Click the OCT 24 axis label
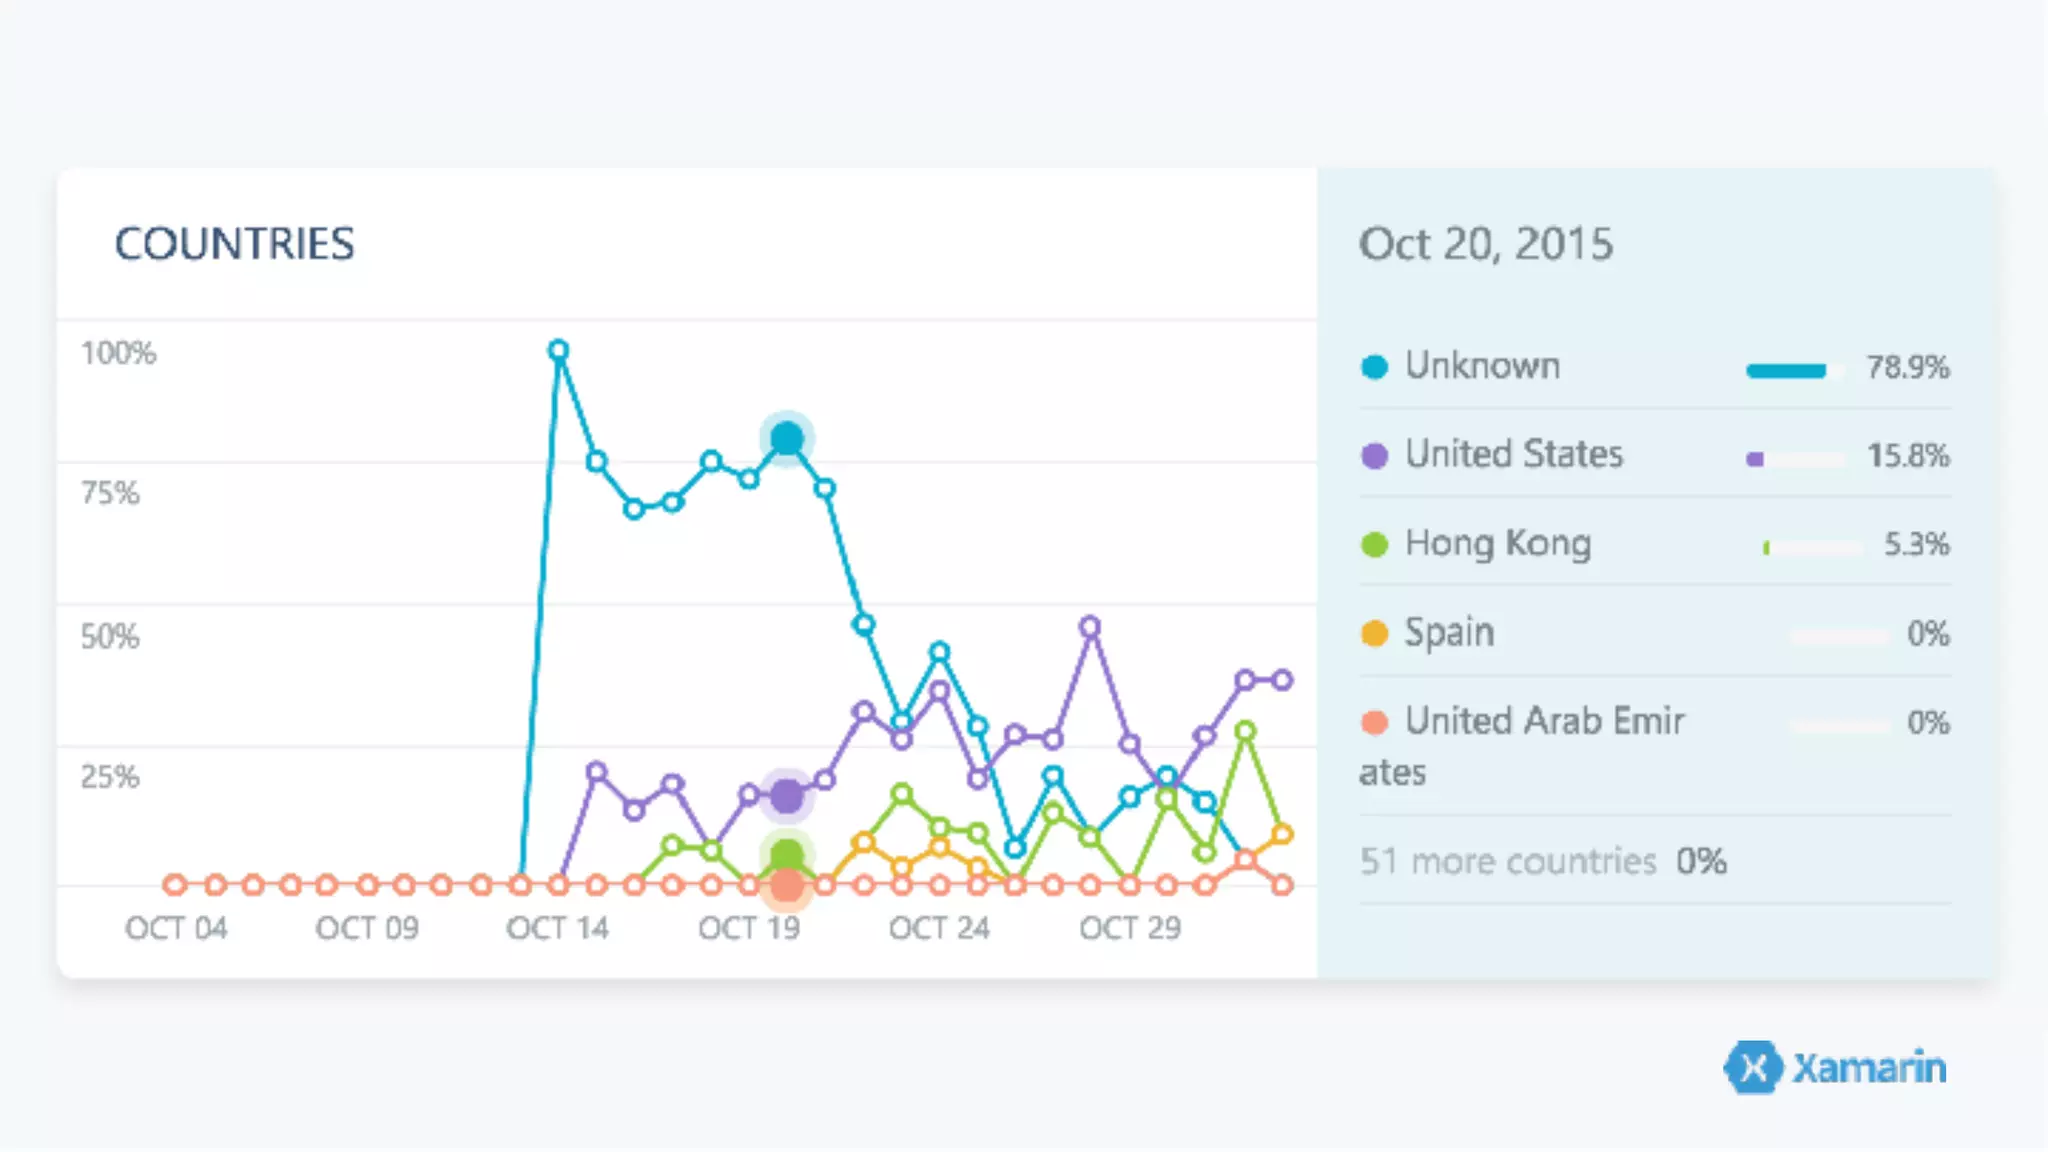Viewport: 2048px width, 1152px height. pos(939,929)
